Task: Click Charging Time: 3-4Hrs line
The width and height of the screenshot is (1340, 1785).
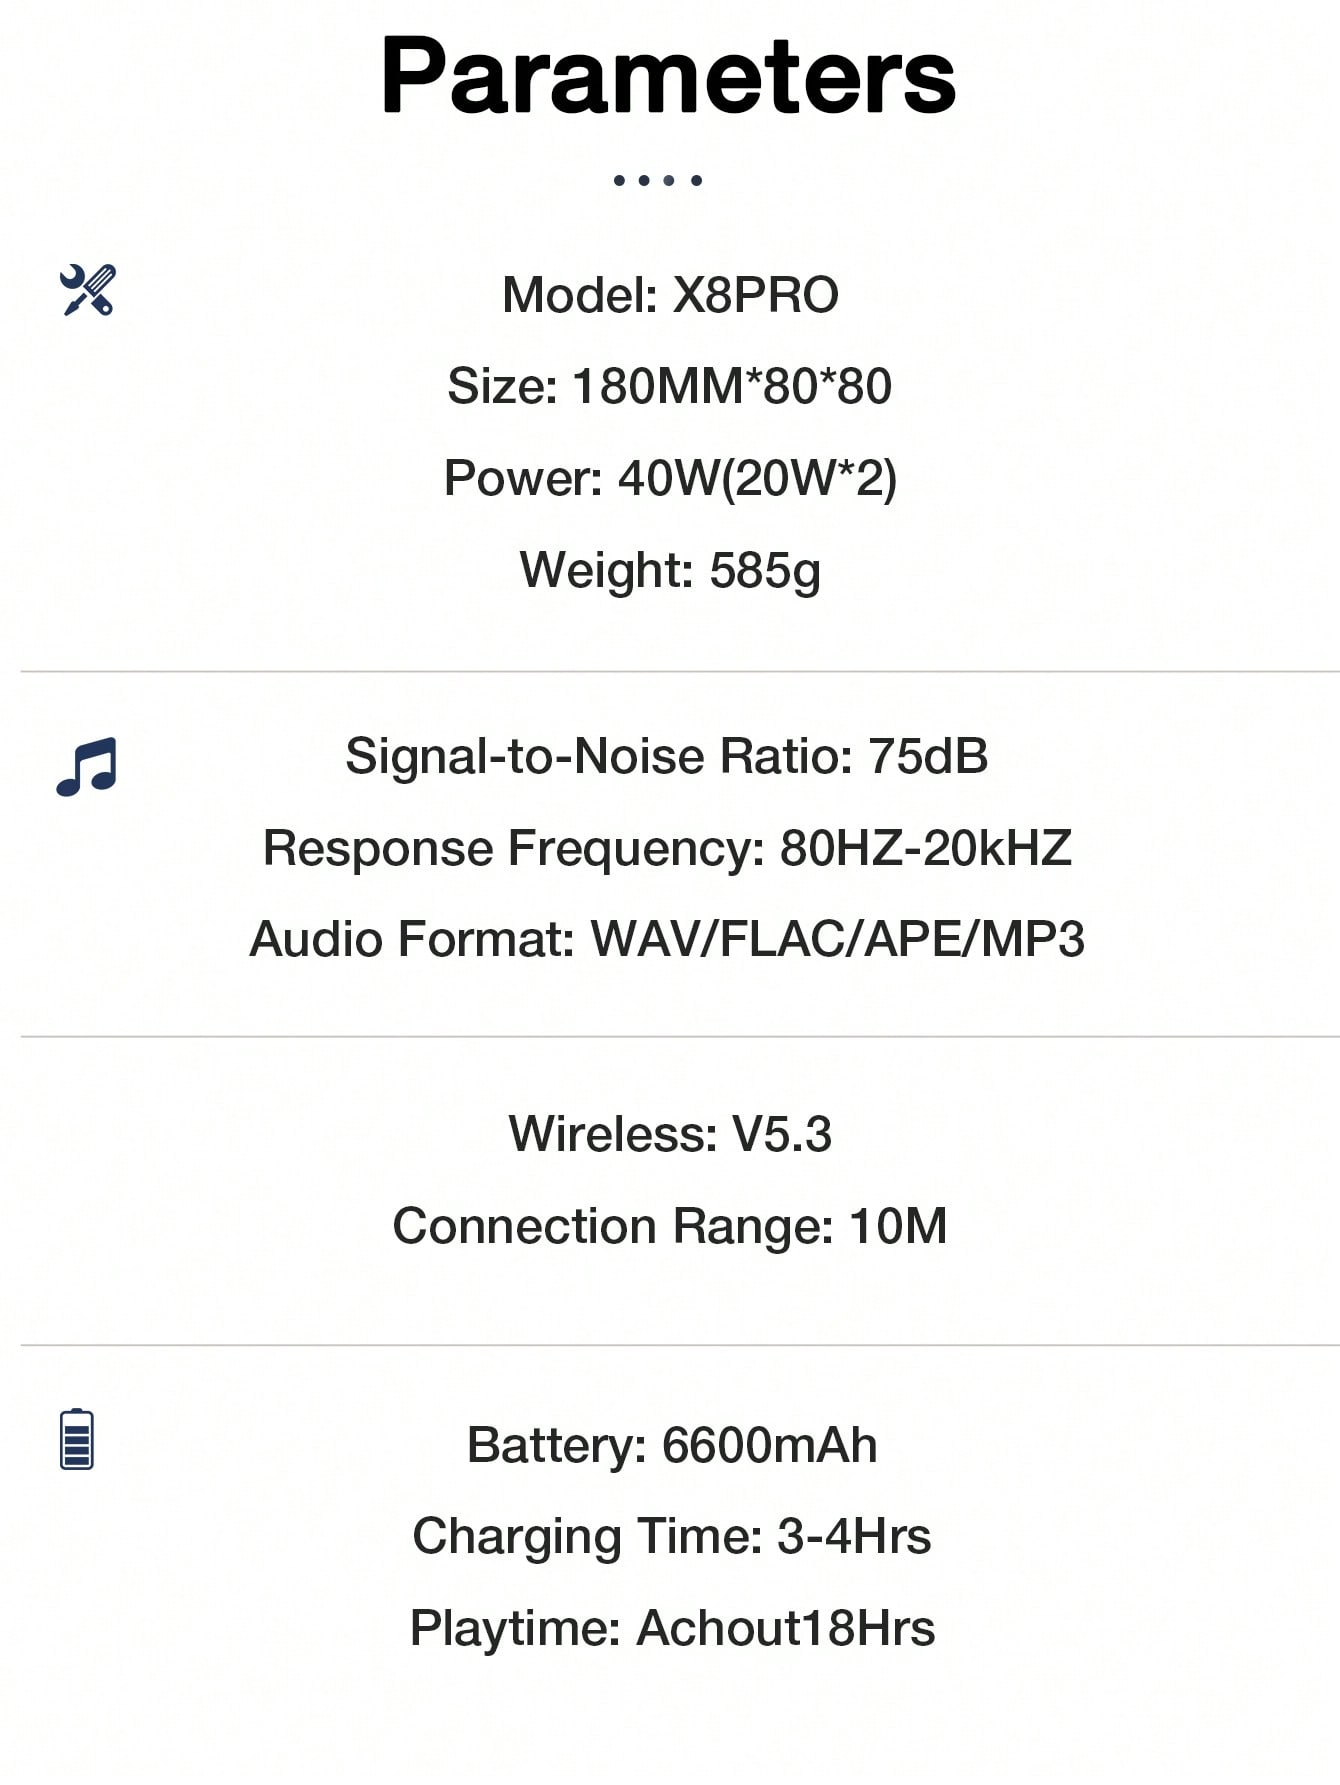Action: pos(672,1536)
